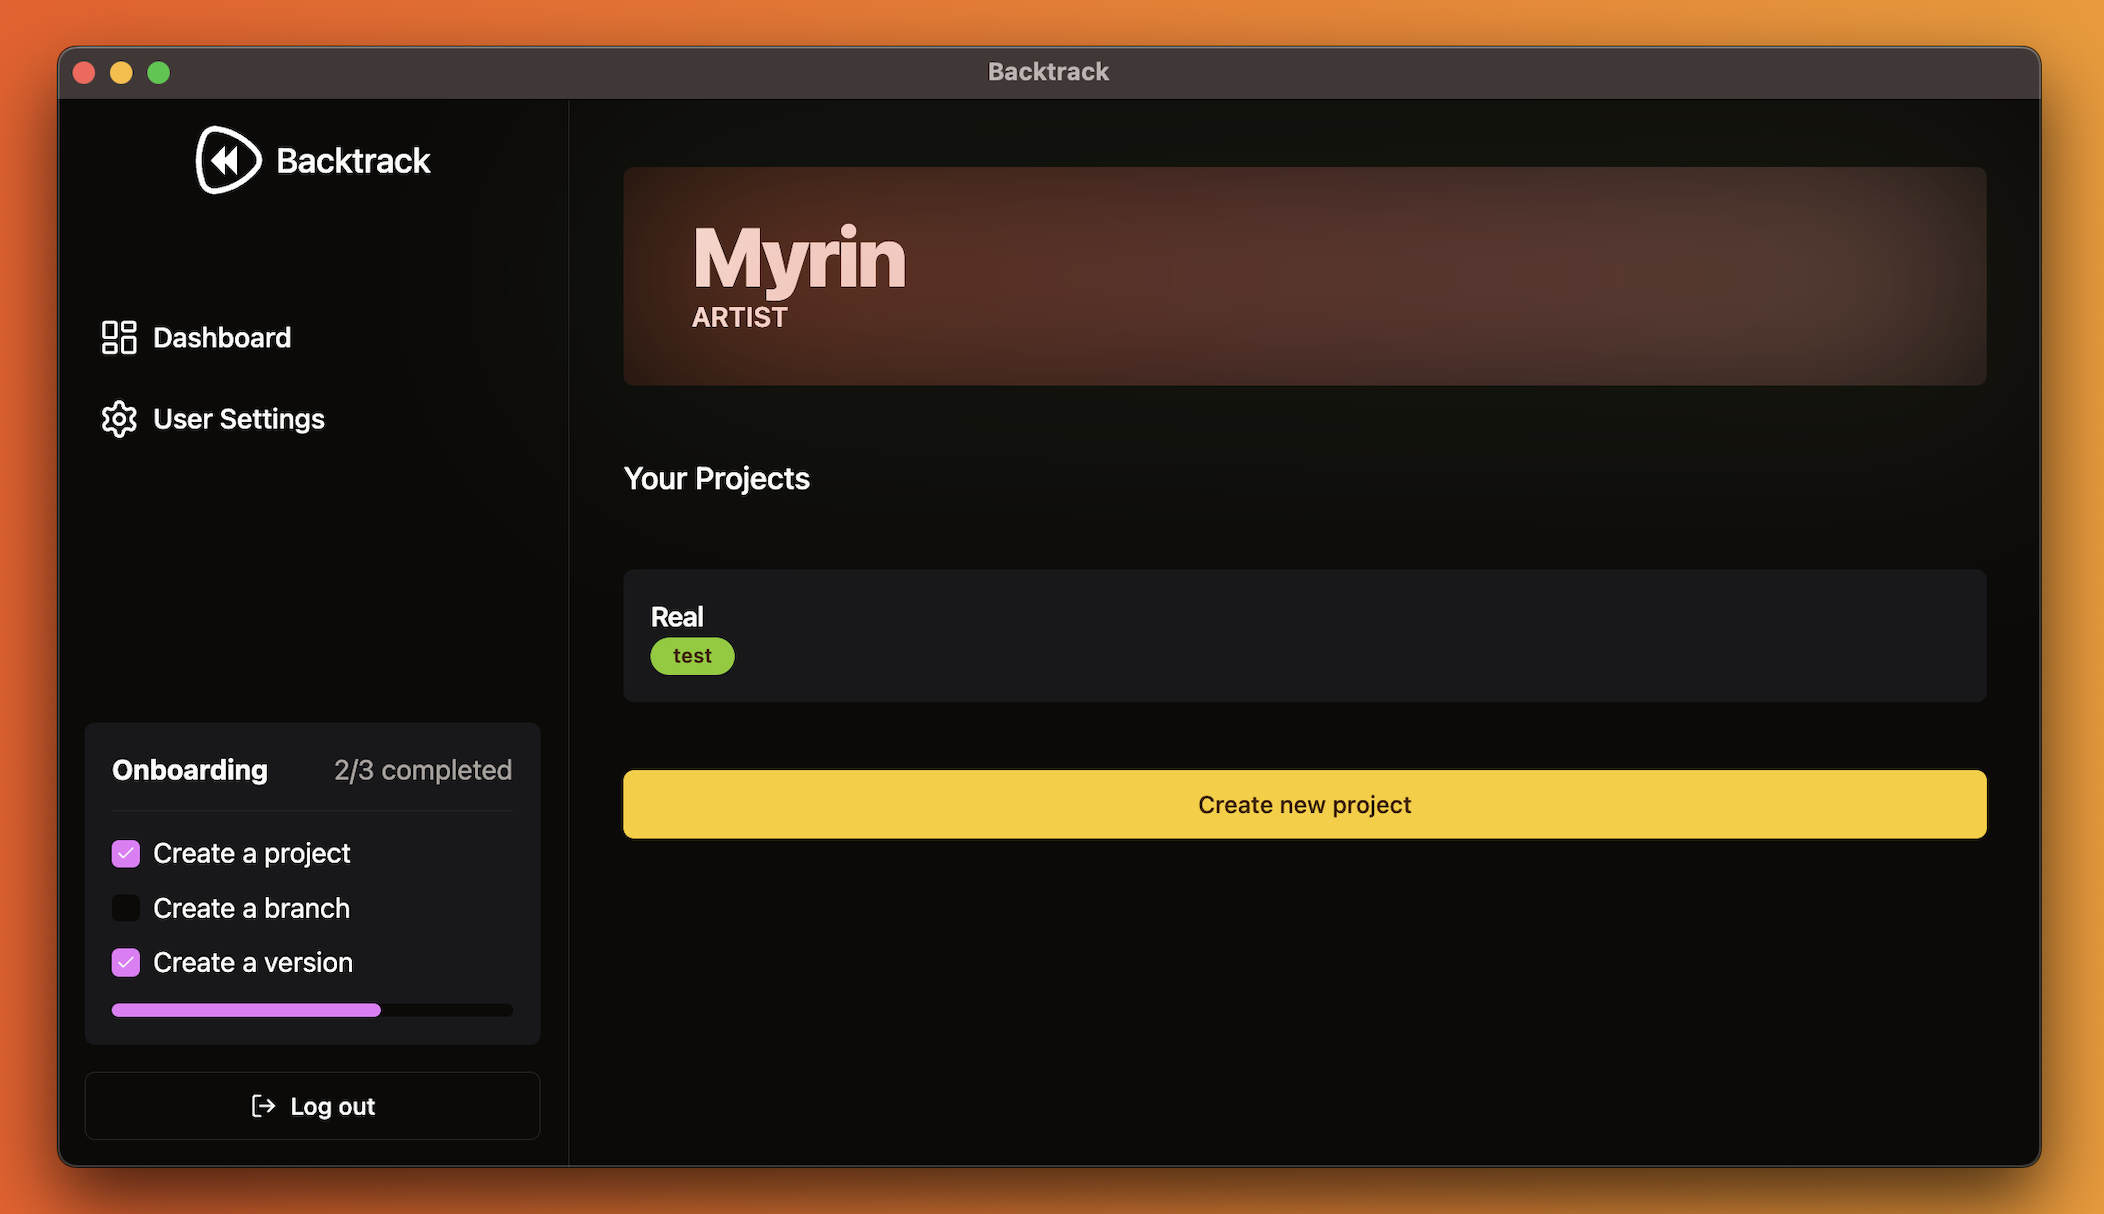2104x1214 pixels.
Task: Select the Dashboard menu item
Action: (x=221, y=337)
